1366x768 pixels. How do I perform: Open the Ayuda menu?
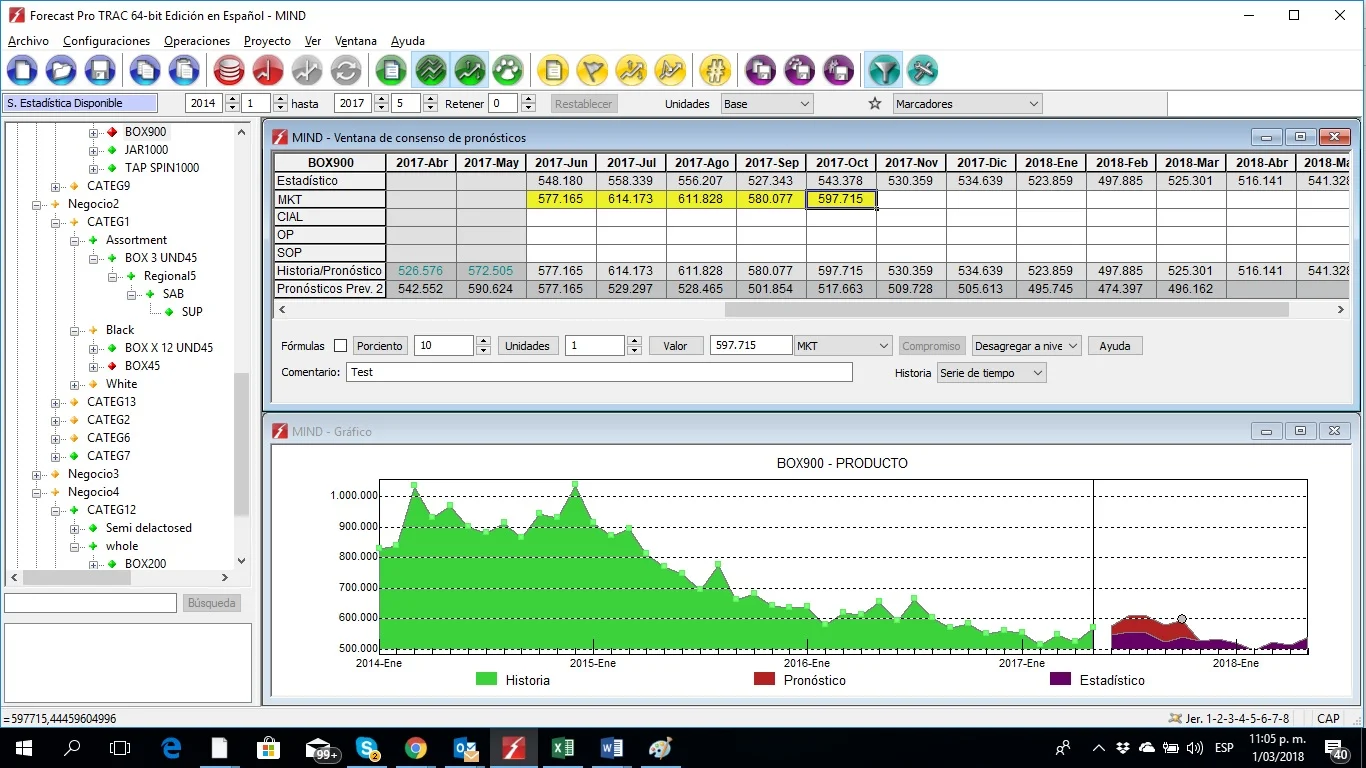point(407,41)
